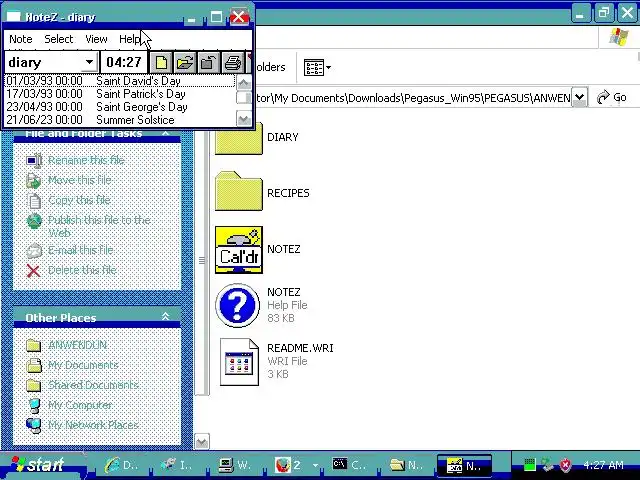Click the NoteZ window system menu icon

pos(14,16)
